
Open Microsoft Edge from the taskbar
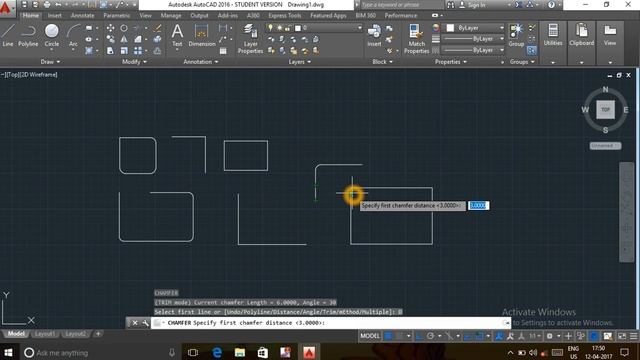[x=217, y=352]
